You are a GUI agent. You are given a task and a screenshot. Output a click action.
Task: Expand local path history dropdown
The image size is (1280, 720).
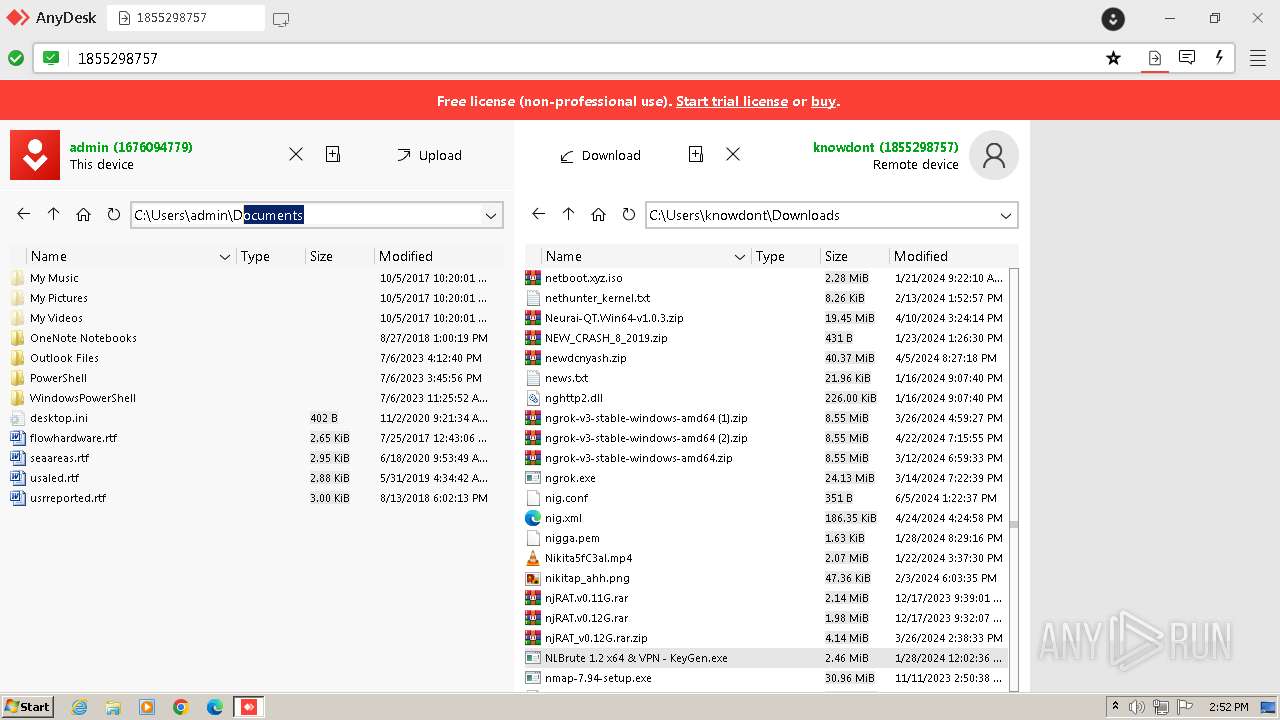[491, 215]
